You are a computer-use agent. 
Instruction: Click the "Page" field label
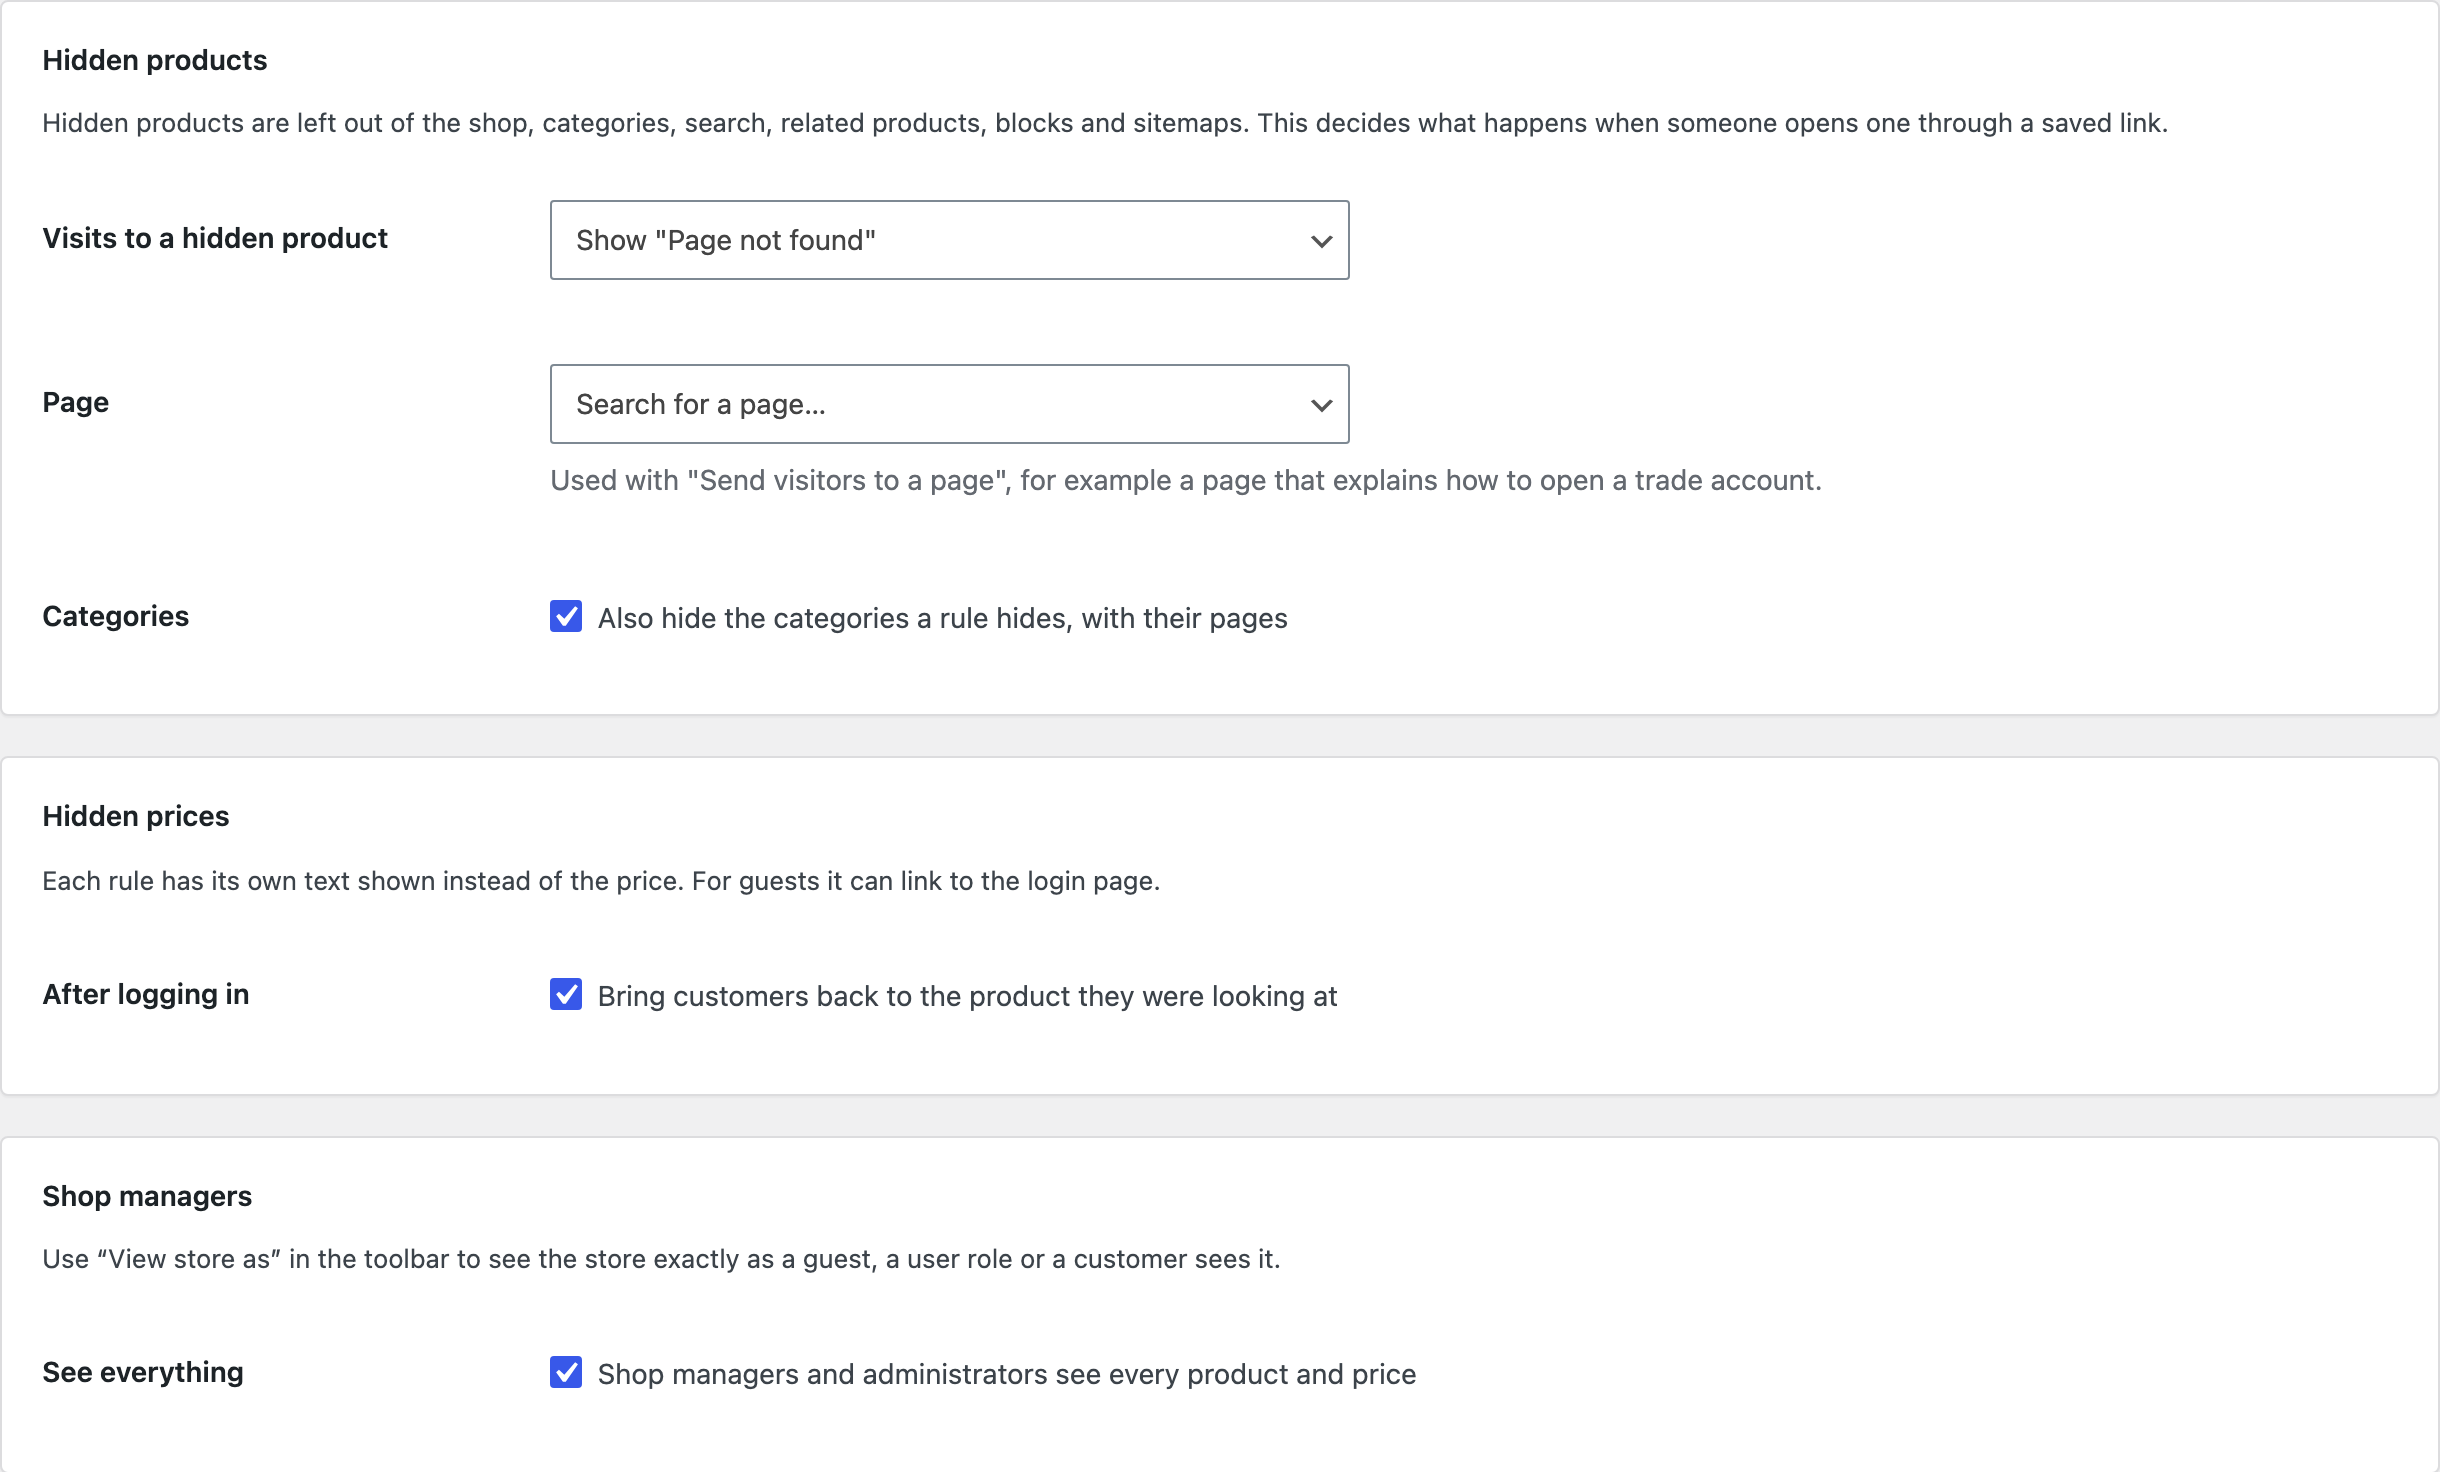click(x=76, y=402)
